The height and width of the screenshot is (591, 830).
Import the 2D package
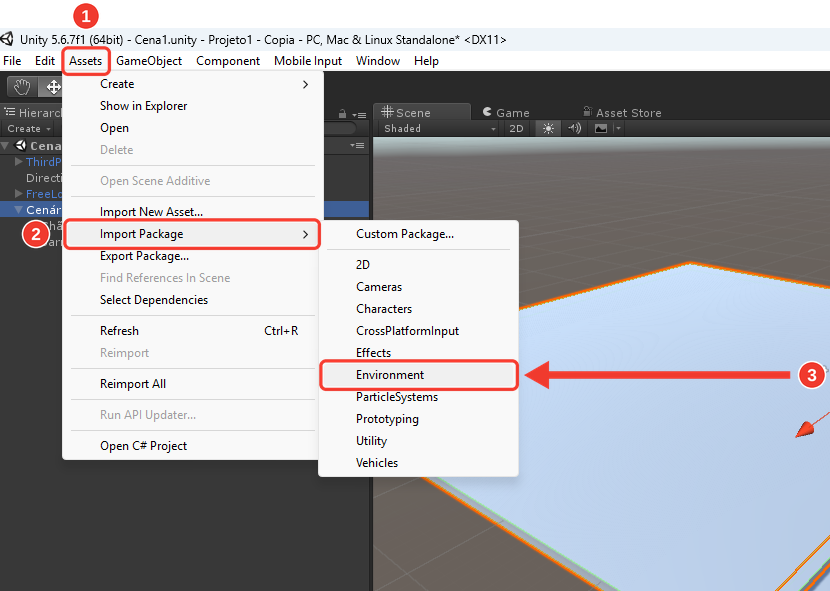point(418,265)
